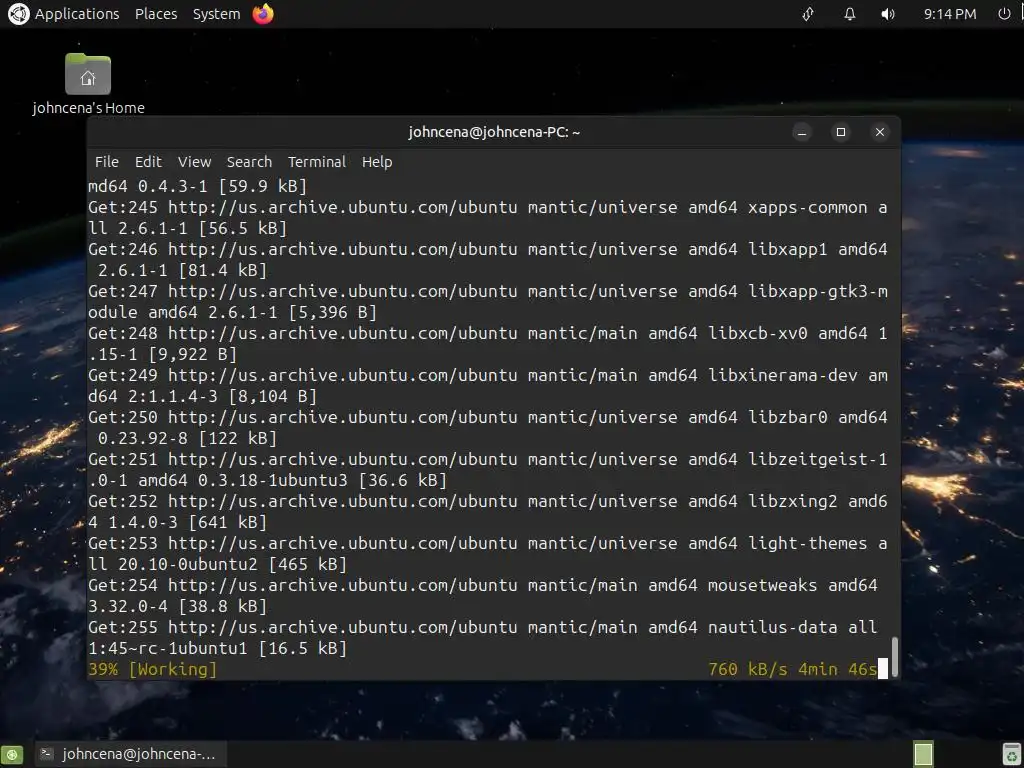Select the johncena@johncena terminal taskbar button
This screenshot has height=768, width=1024.
[x=131, y=754]
